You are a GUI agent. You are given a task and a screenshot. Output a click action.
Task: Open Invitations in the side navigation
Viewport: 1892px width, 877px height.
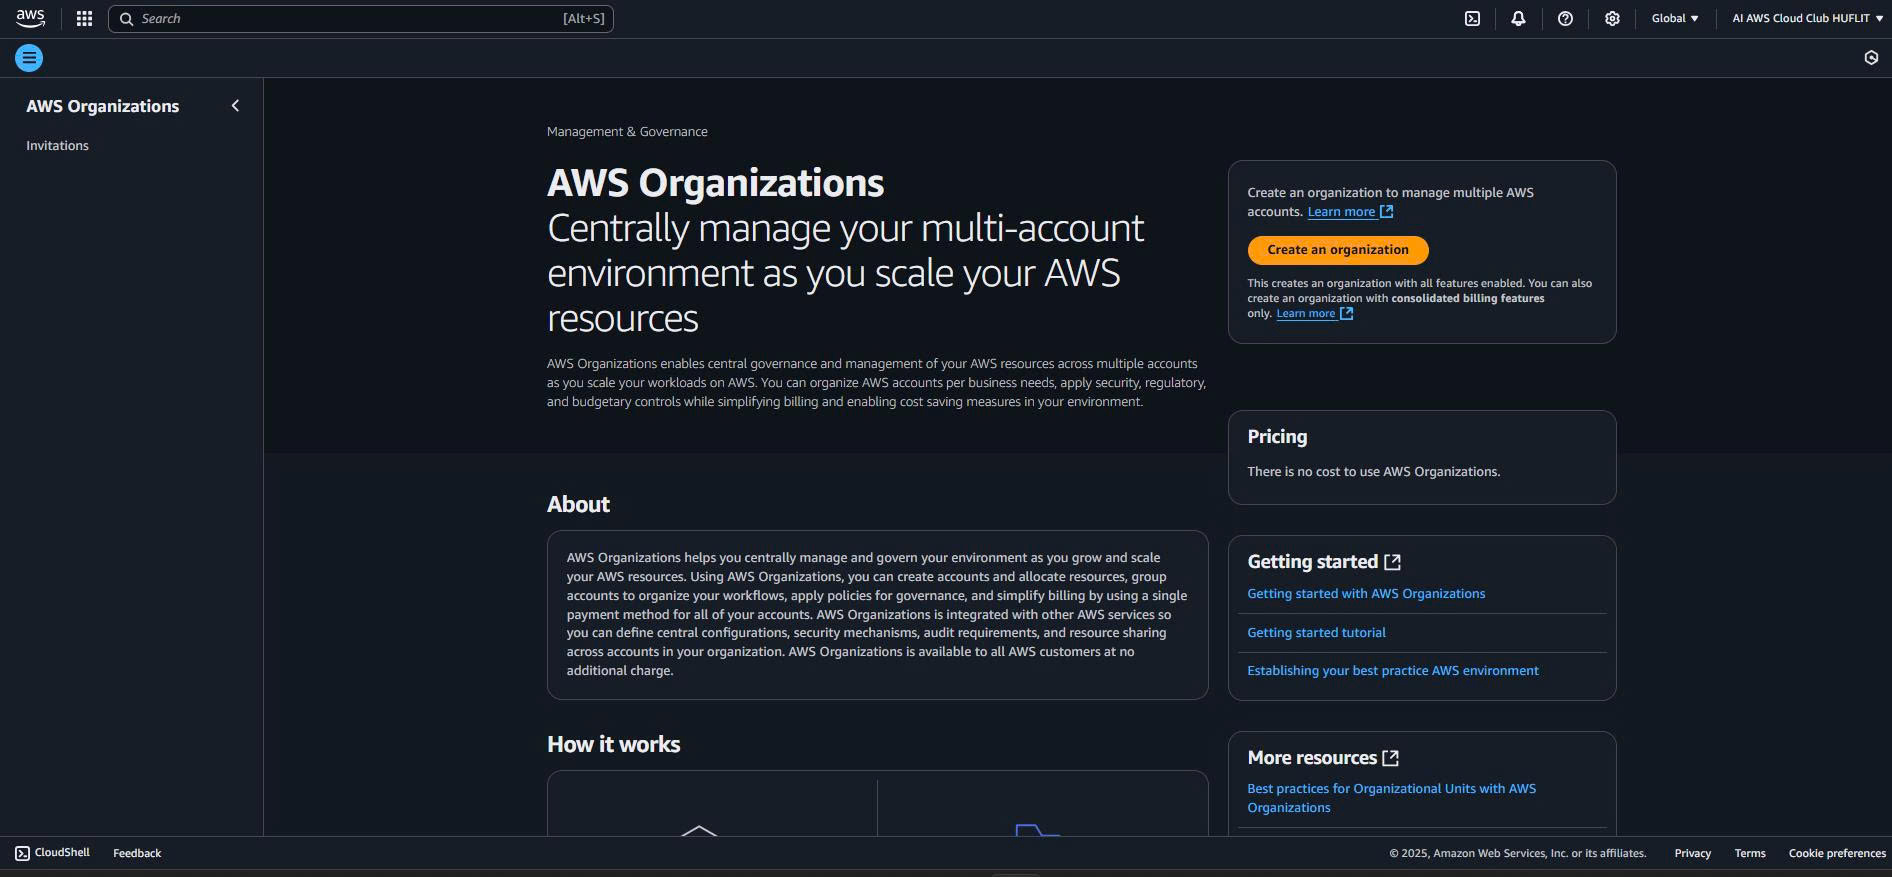coord(57,146)
